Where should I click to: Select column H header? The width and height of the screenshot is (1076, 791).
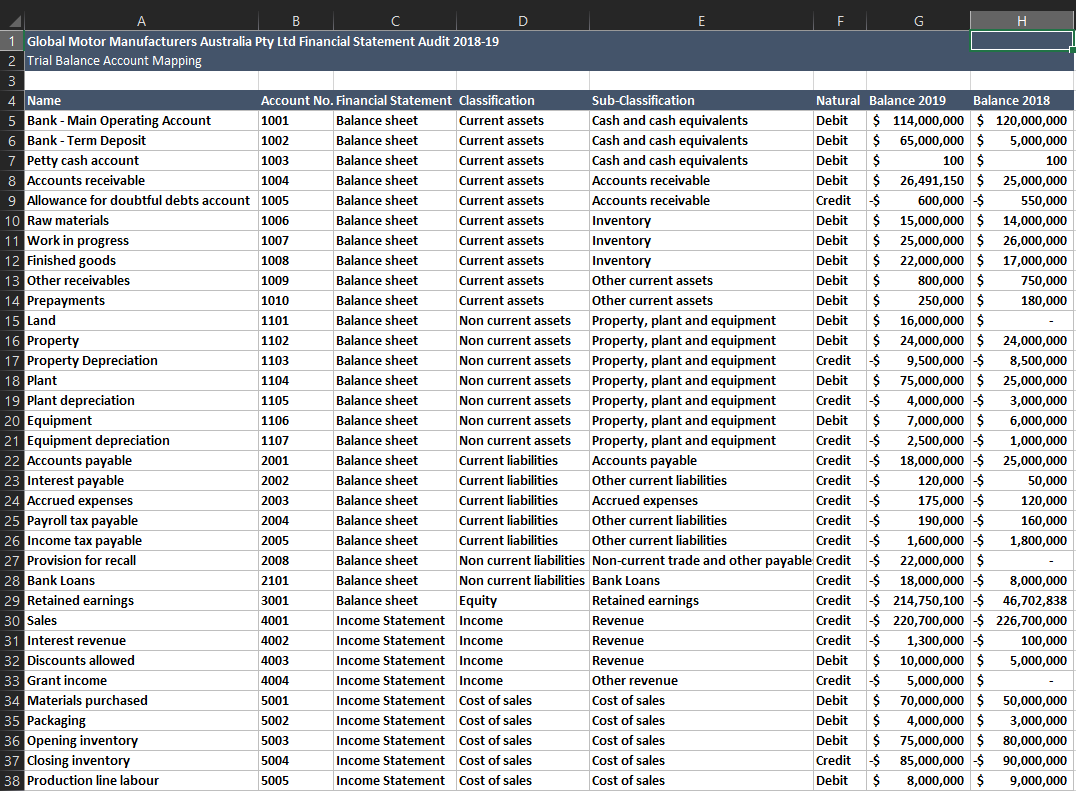point(1022,21)
